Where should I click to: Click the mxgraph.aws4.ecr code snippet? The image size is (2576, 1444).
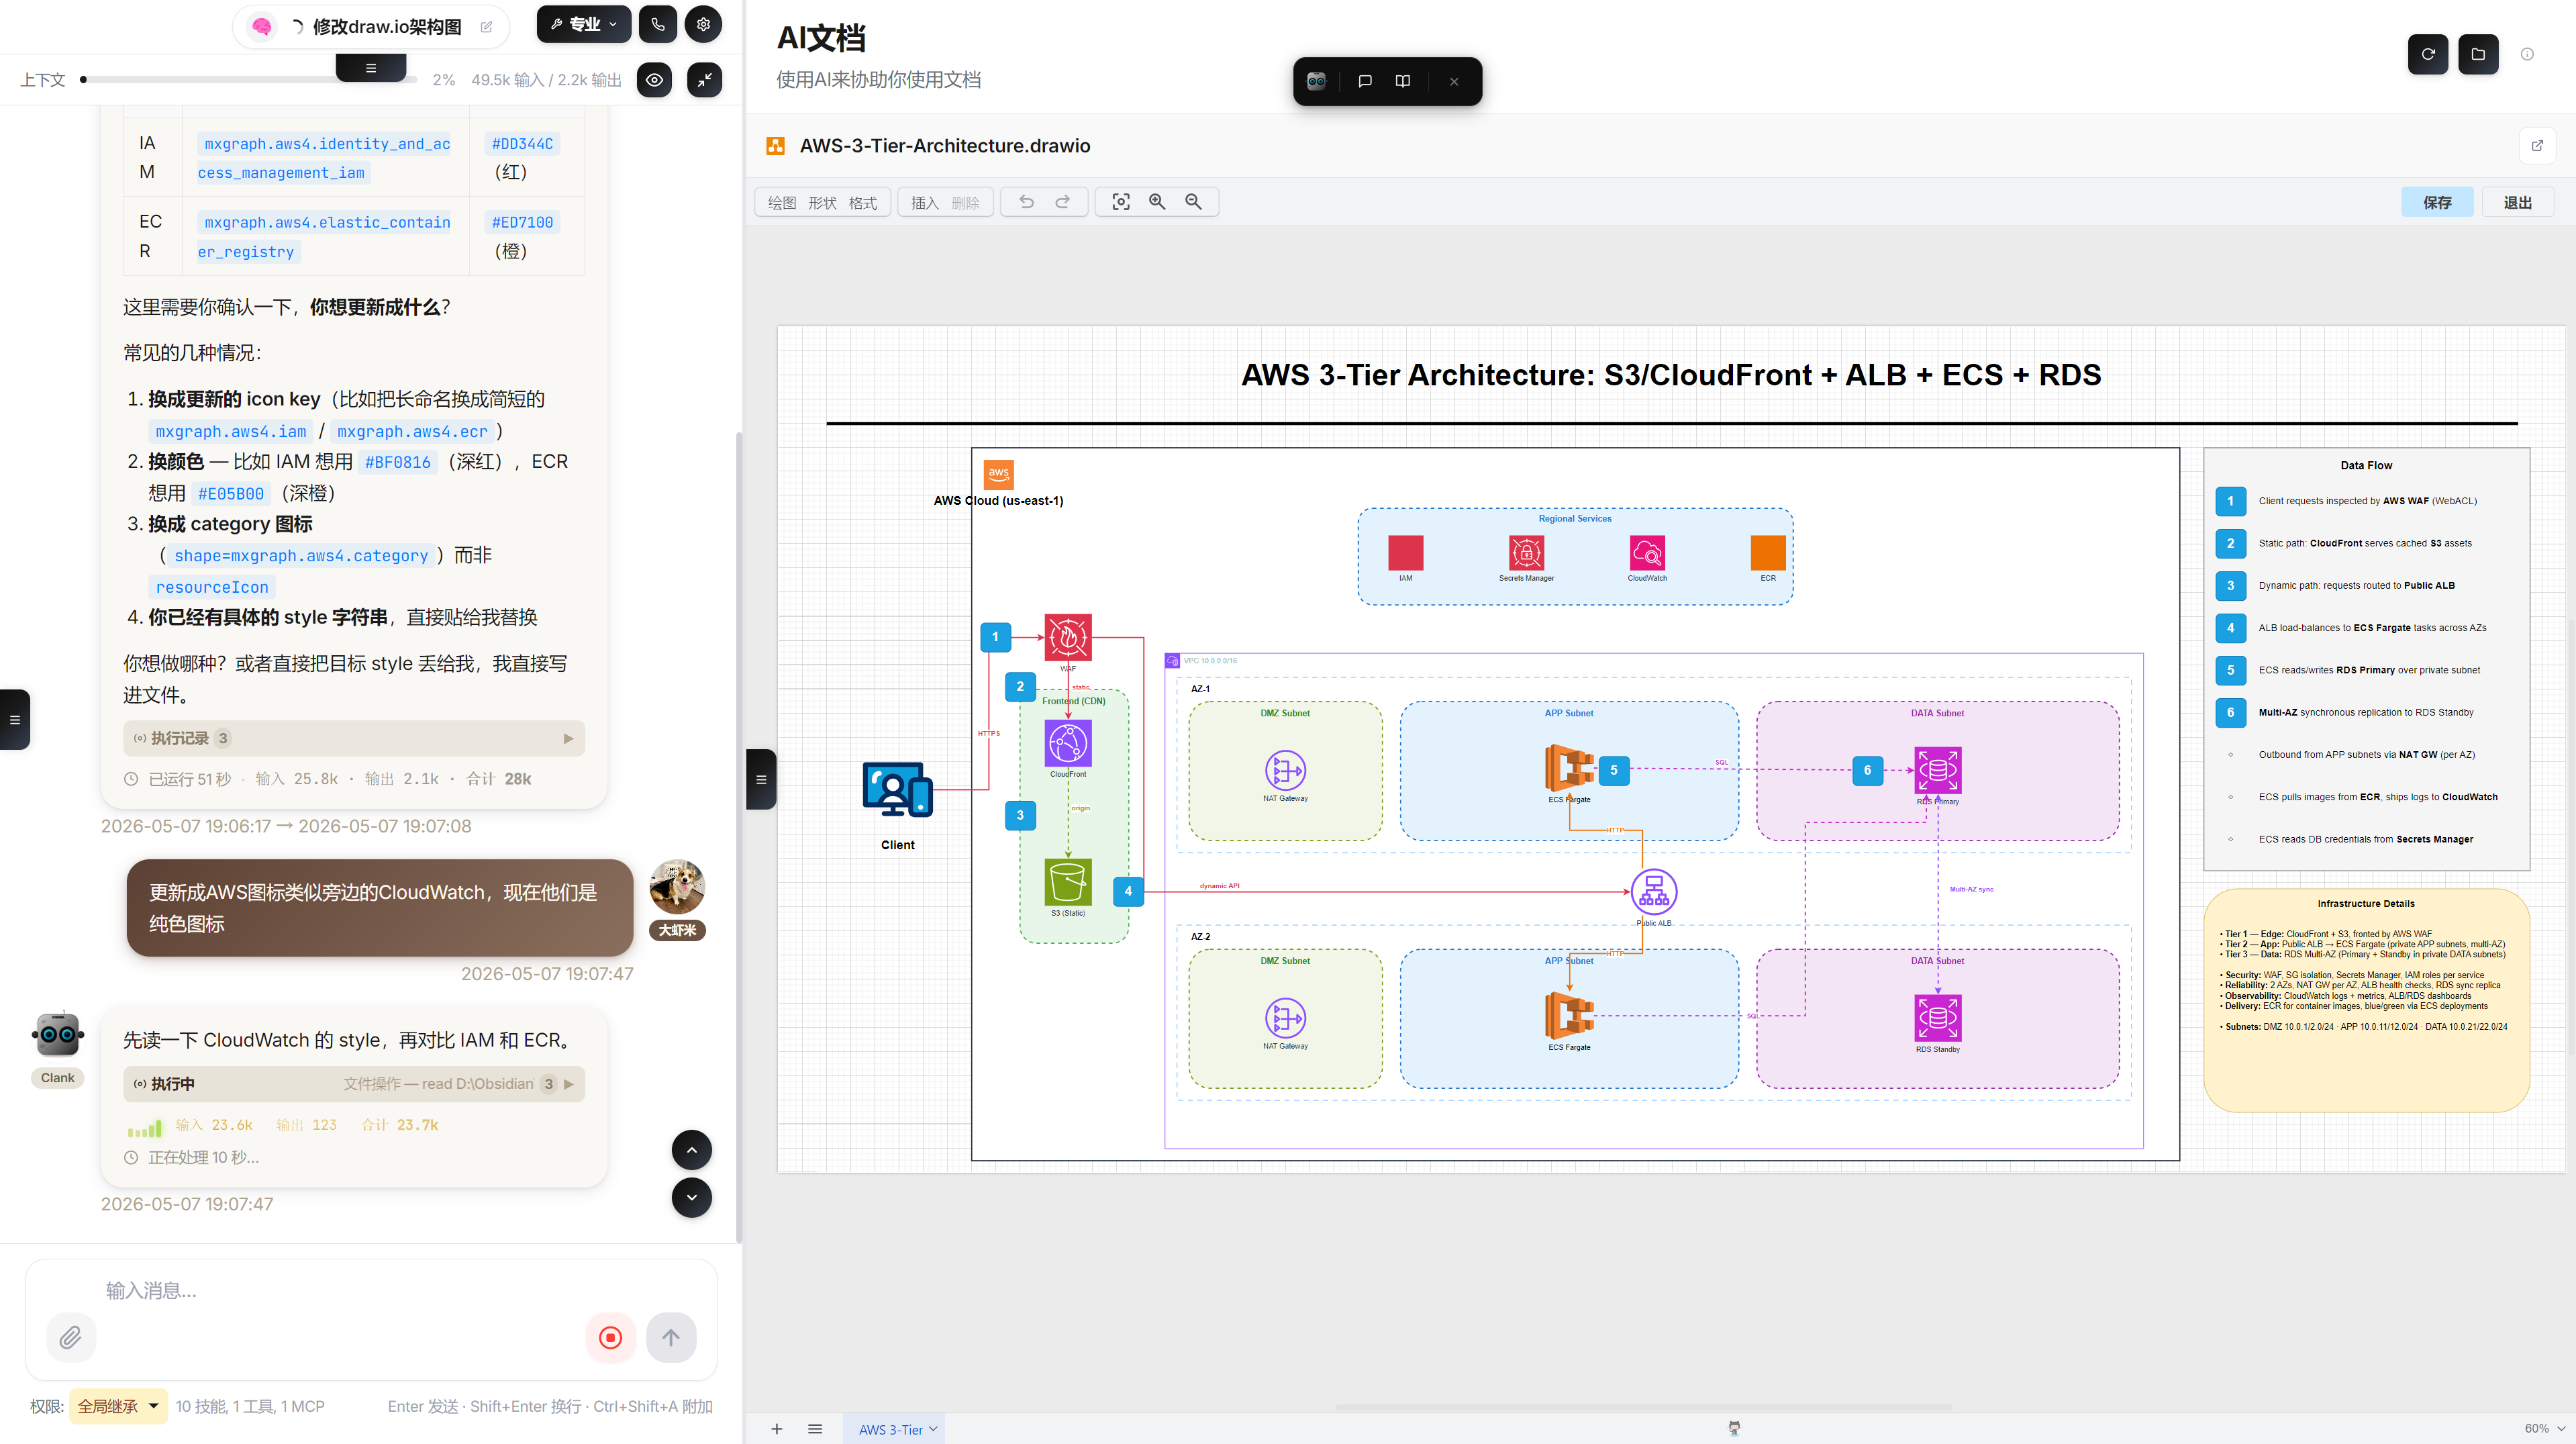pyautogui.click(x=412, y=432)
